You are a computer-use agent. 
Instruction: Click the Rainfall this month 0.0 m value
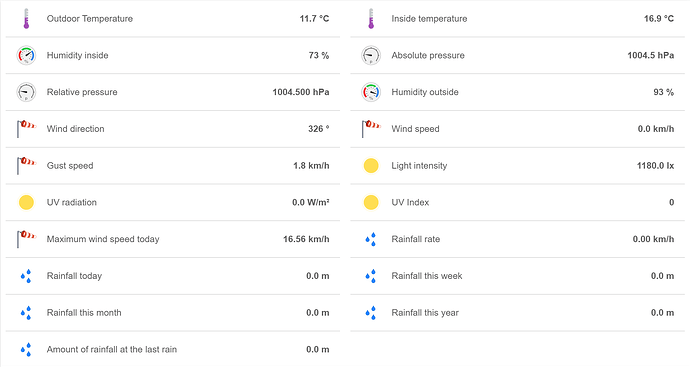(x=318, y=312)
